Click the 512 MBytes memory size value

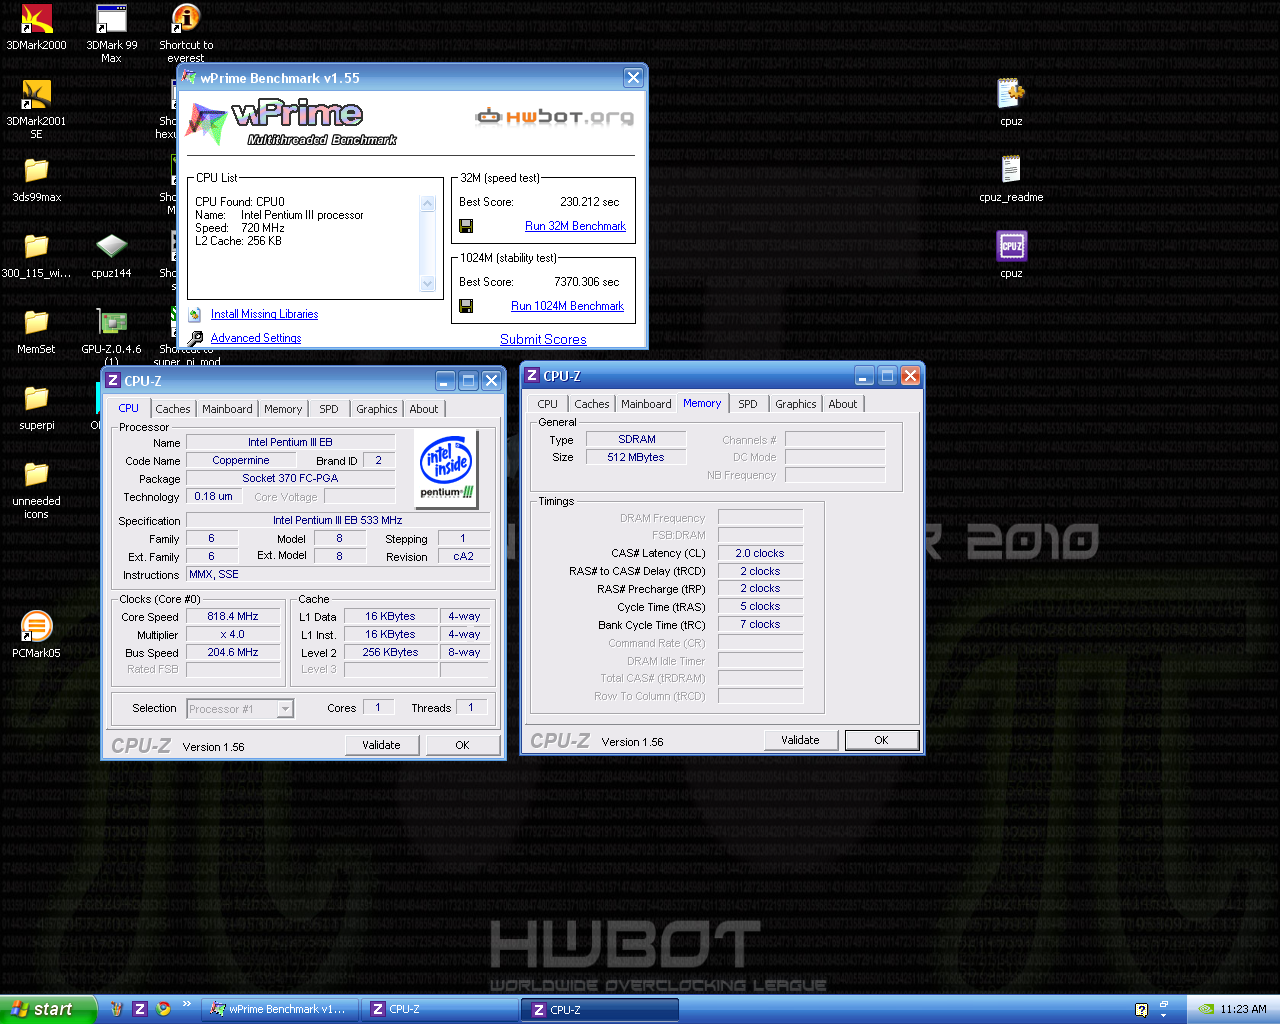(x=636, y=457)
